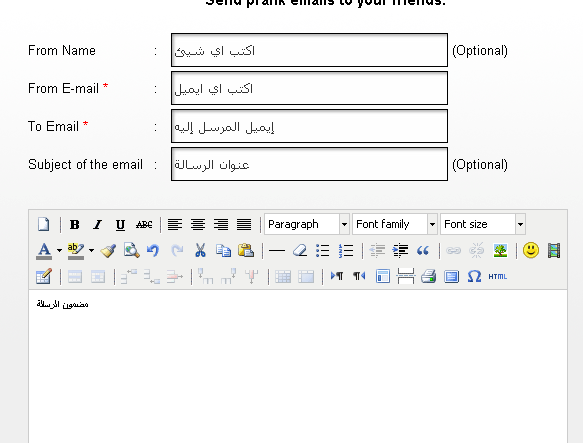Insert a page break

[x=406, y=276]
